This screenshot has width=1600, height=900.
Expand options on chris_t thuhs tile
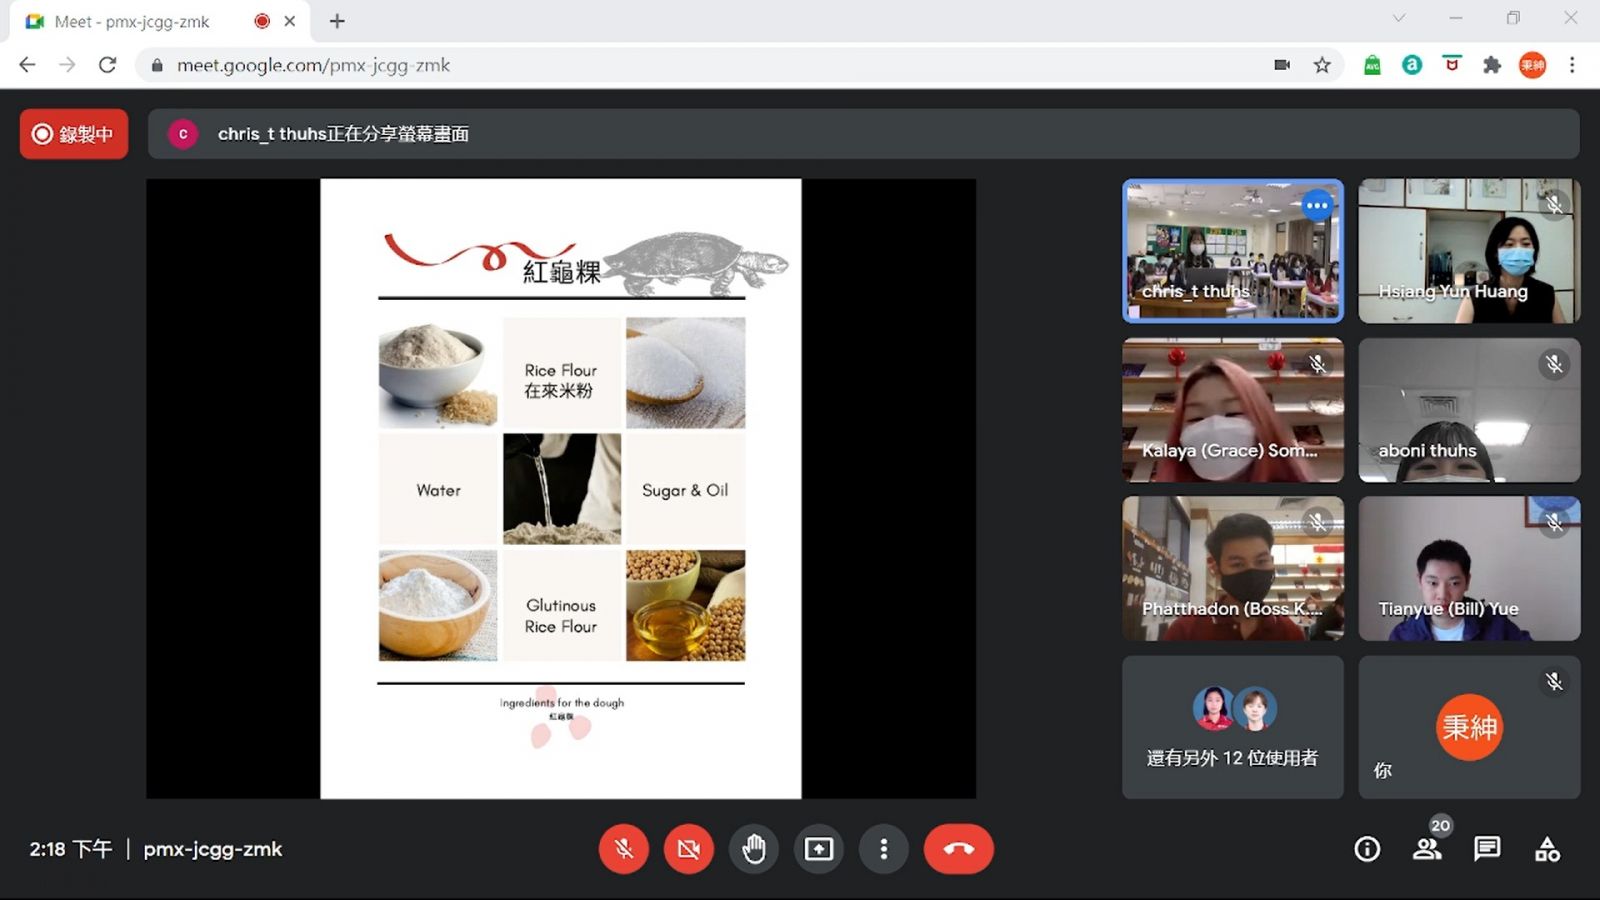click(x=1317, y=206)
